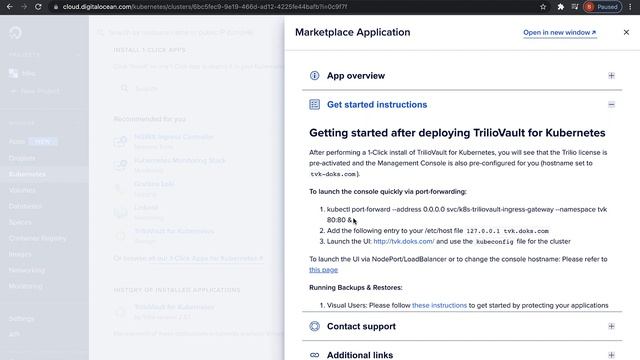This screenshot has width=640, height=360.
Task: Click the Contact support lifebuoy icon
Action: (314, 326)
